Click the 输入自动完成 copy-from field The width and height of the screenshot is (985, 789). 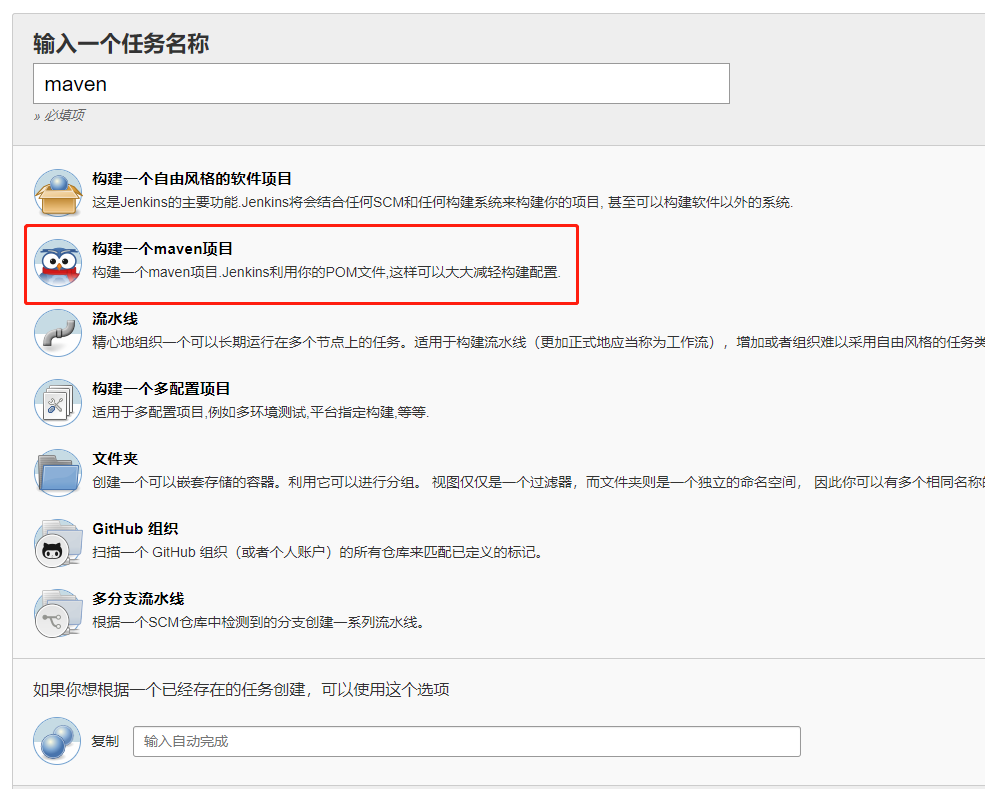coord(467,741)
